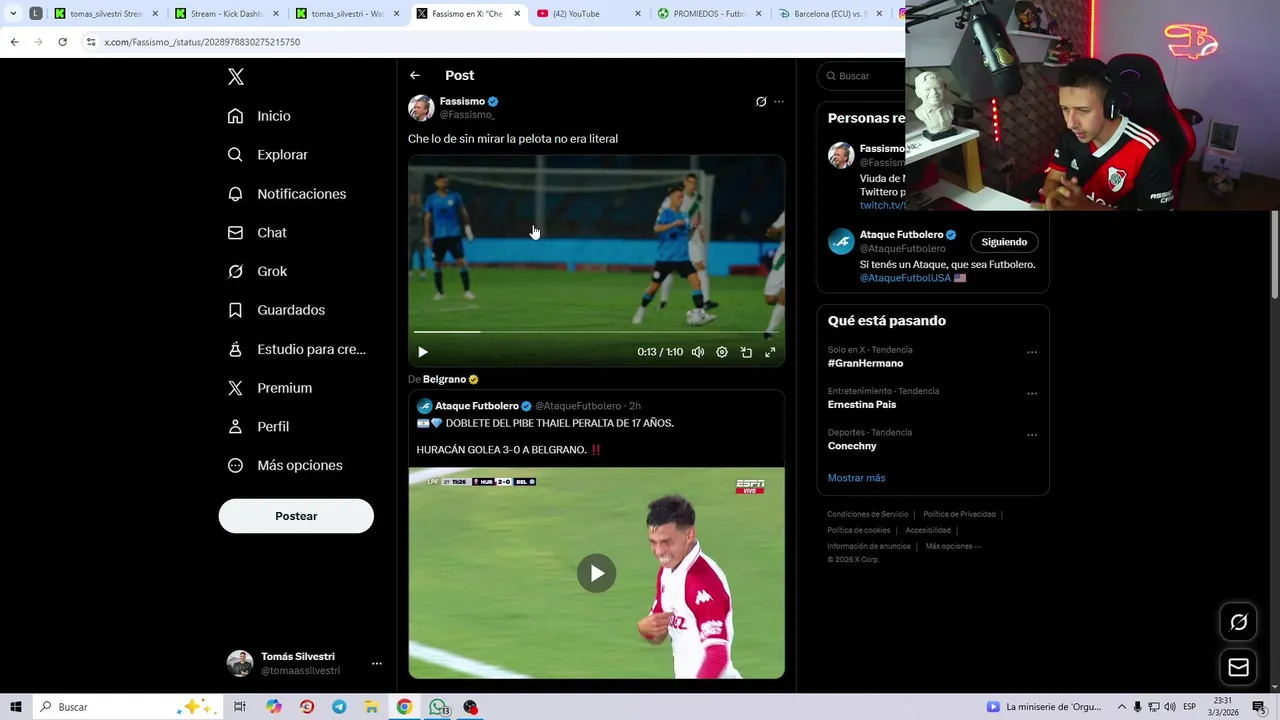The width and height of the screenshot is (1280, 720).
Task: Open Ataque Futbolero avatar in sidebar
Action: 841,241
